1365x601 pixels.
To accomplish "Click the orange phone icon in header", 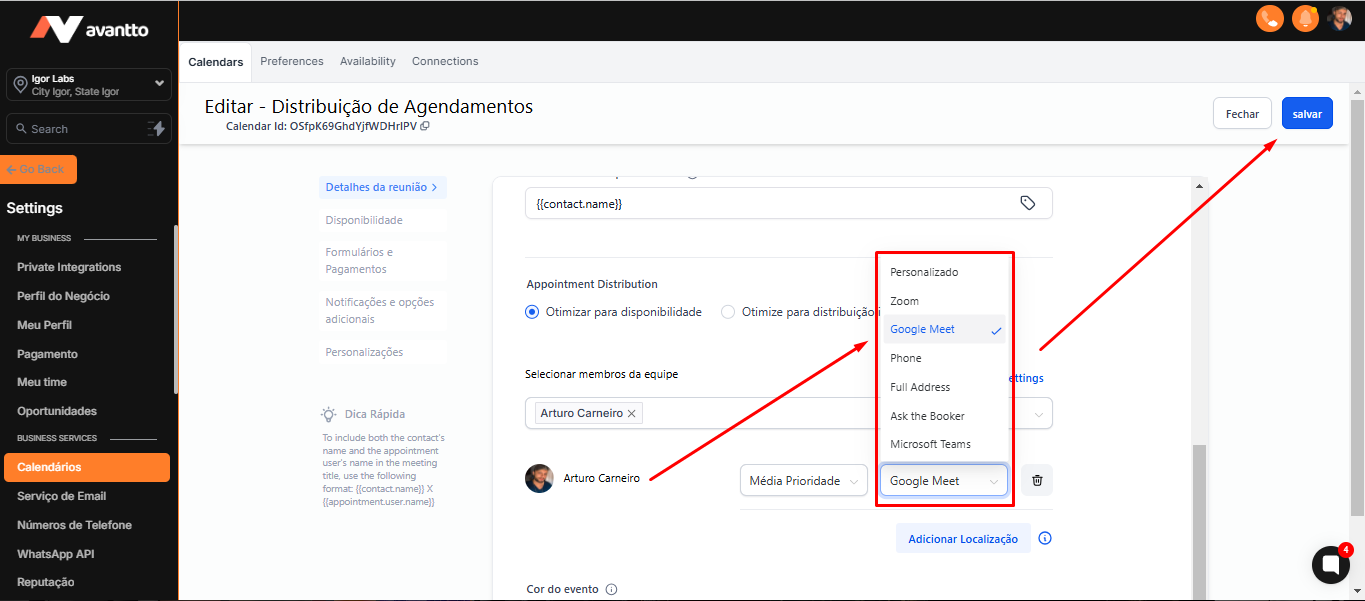I will click(x=1270, y=18).
